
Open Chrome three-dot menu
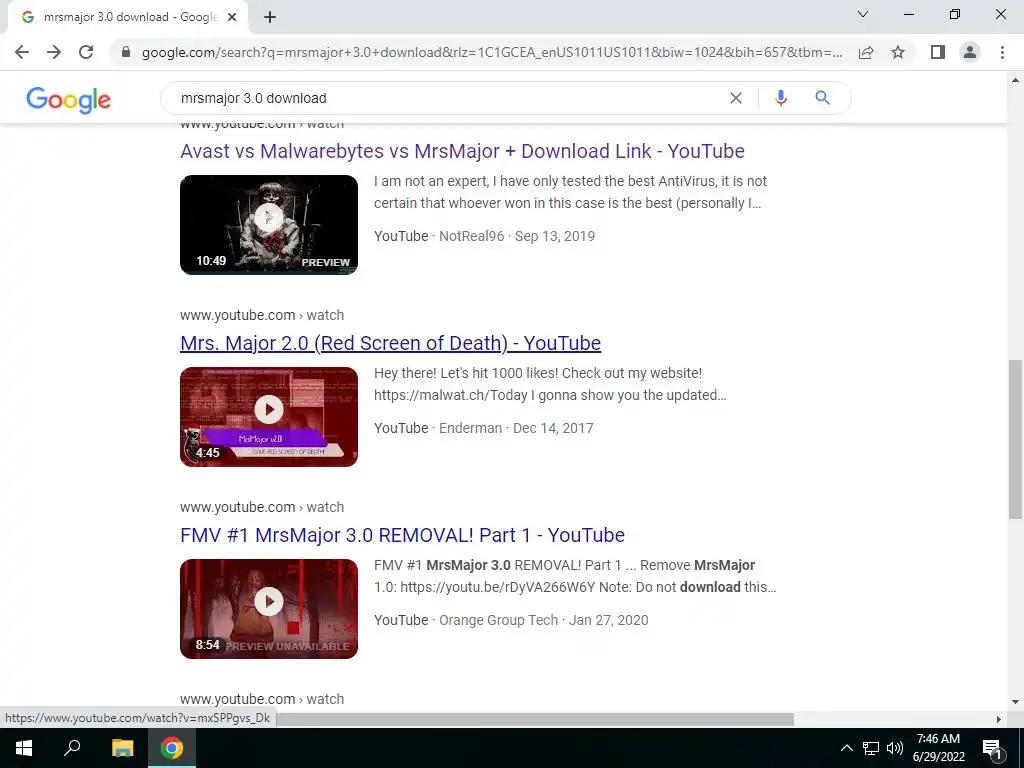1002,52
